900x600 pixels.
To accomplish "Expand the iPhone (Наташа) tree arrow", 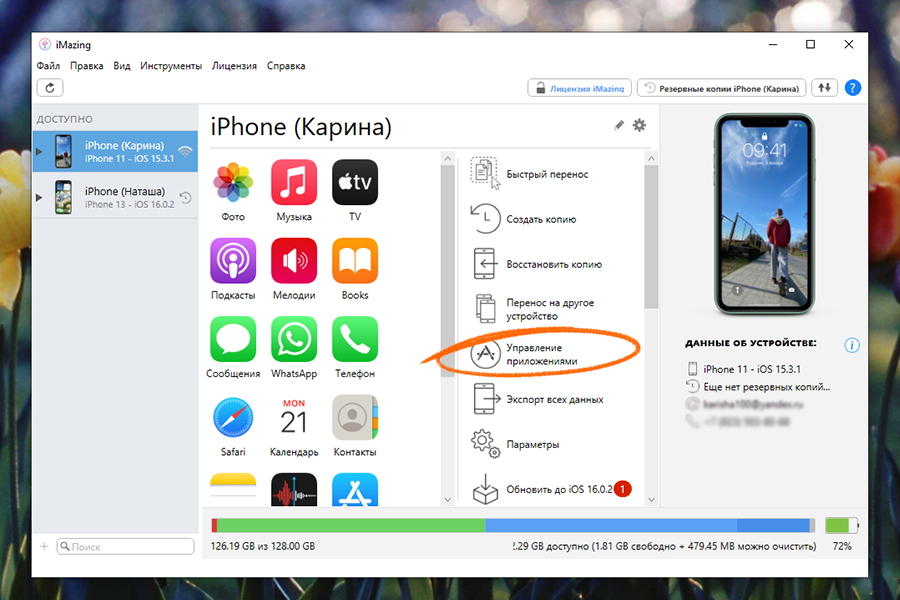I will click(39, 198).
